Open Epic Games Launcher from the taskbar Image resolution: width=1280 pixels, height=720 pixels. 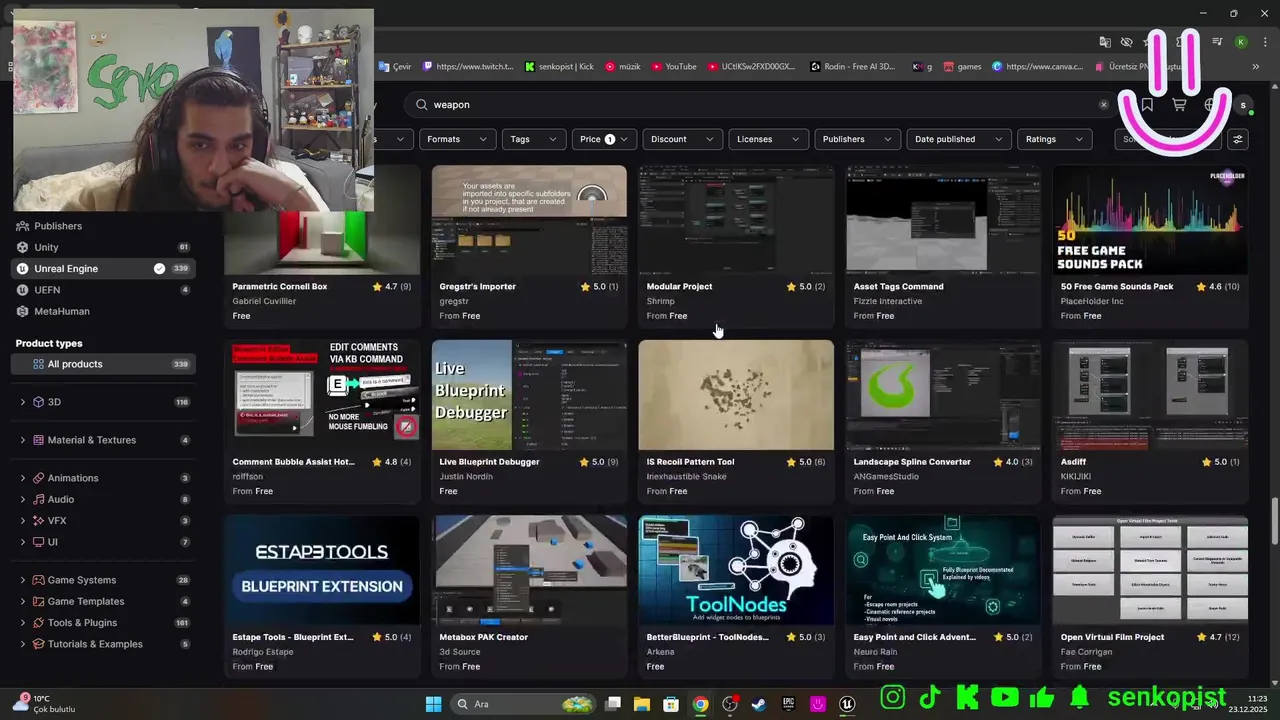tap(788, 704)
